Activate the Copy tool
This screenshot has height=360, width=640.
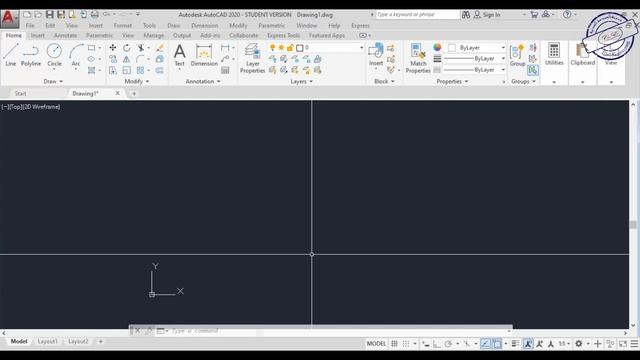[113, 59]
